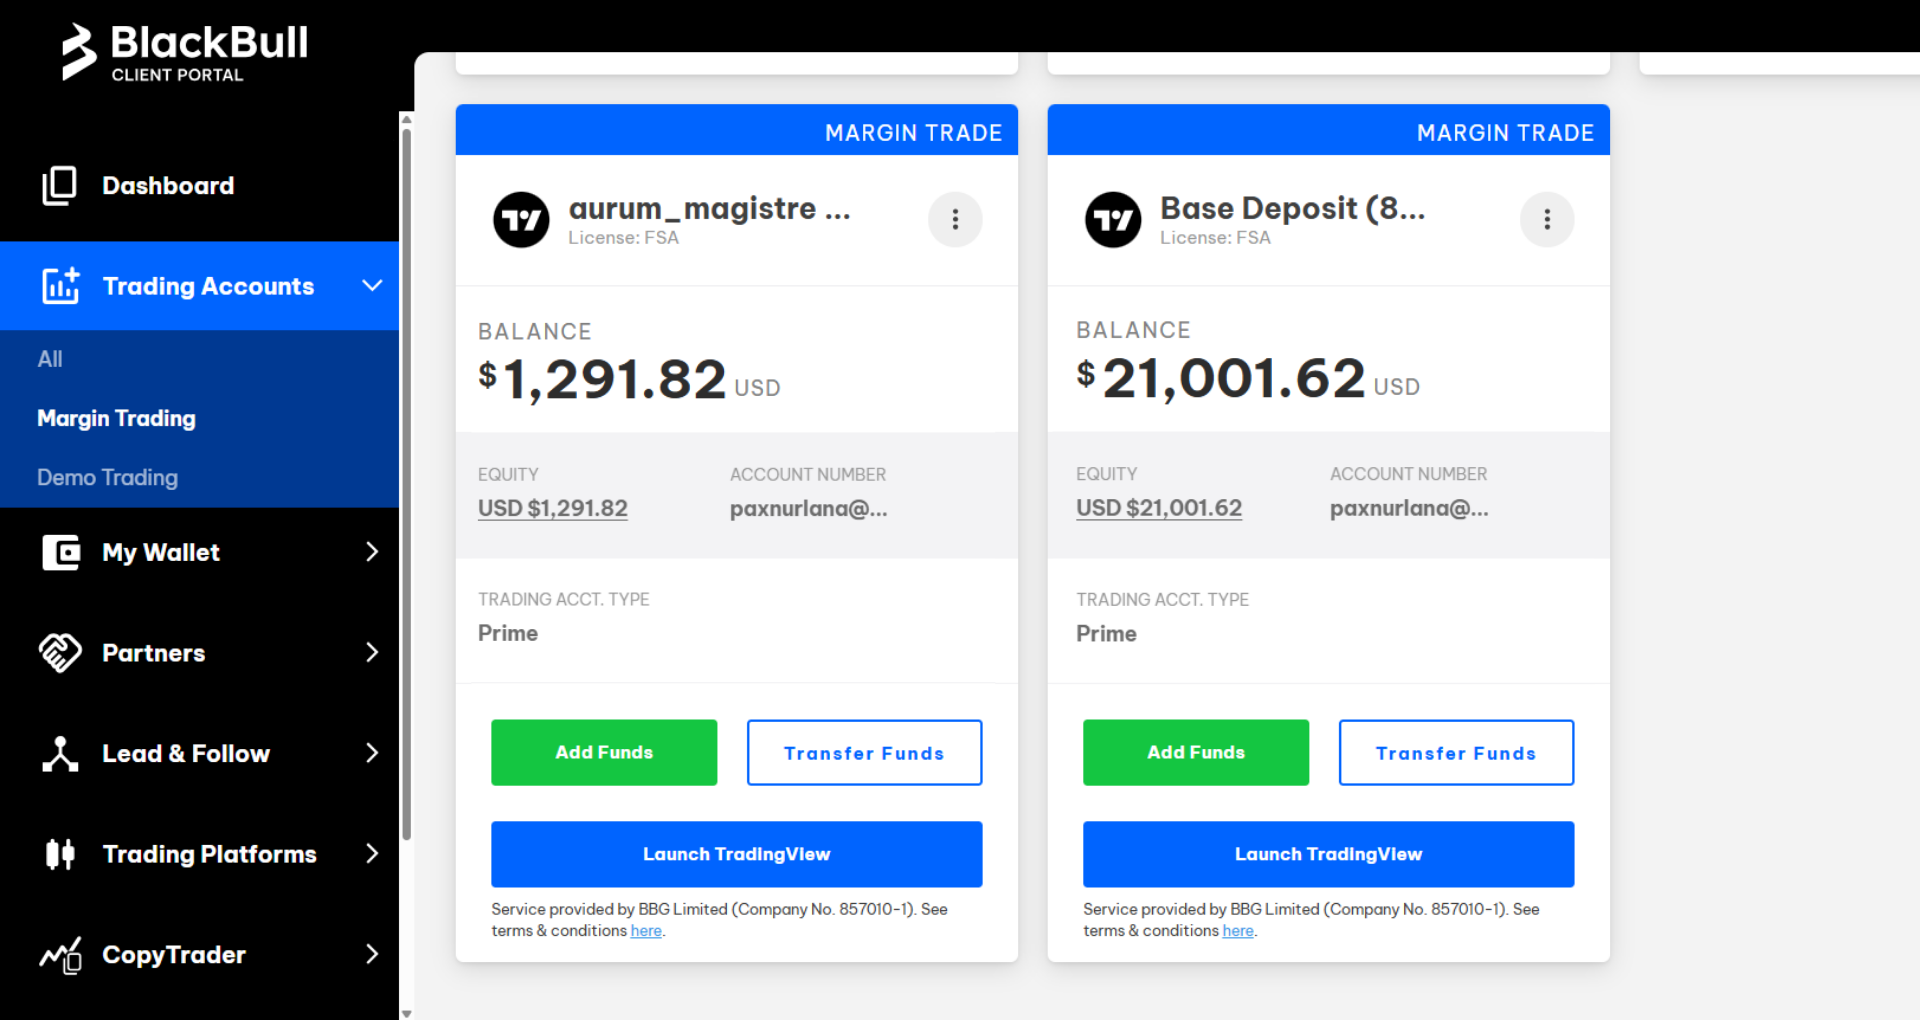Expand the Partners submenu arrow
Viewport: 1920px width, 1020px height.
pos(372,653)
